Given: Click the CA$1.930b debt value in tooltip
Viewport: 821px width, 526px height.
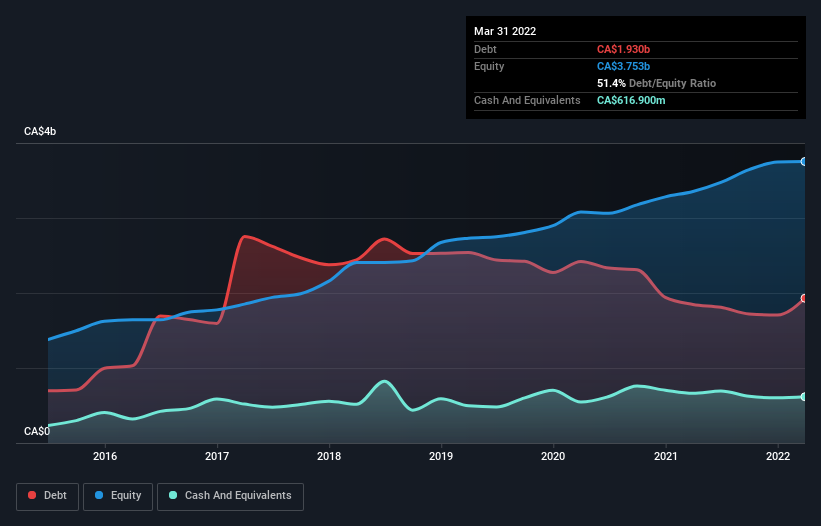Looking at the screenshot, I should click(x=623, y=49).
